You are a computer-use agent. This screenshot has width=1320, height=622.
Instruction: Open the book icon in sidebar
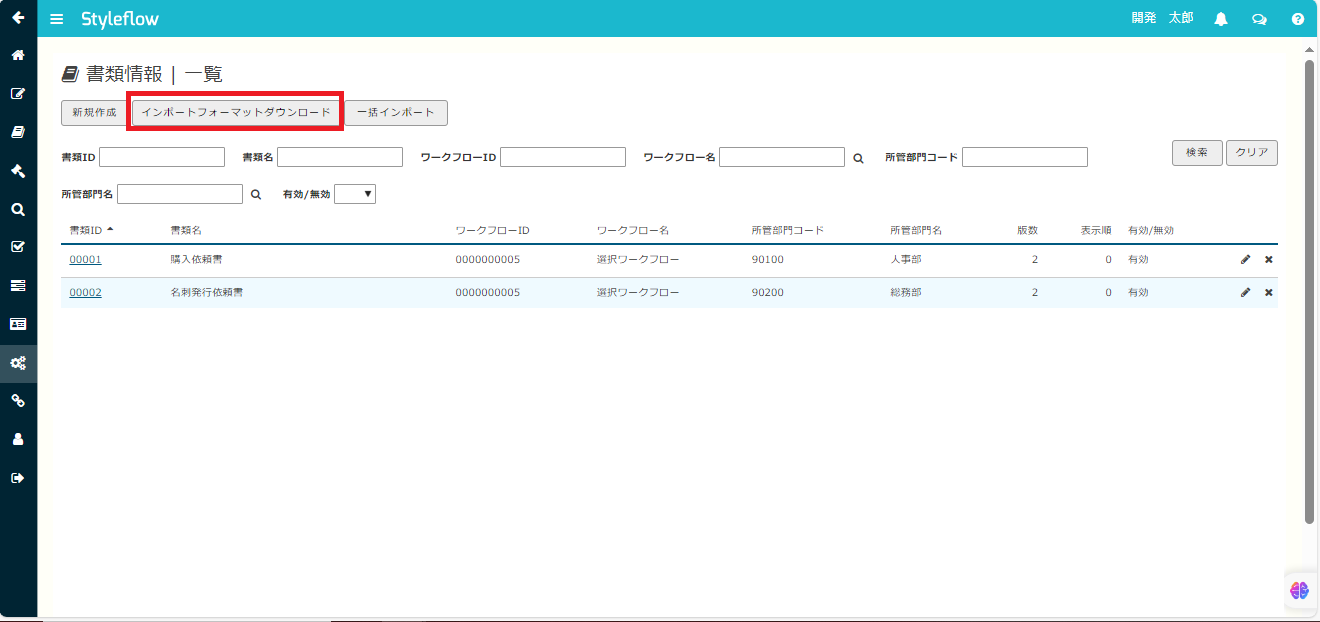point(18,132)
